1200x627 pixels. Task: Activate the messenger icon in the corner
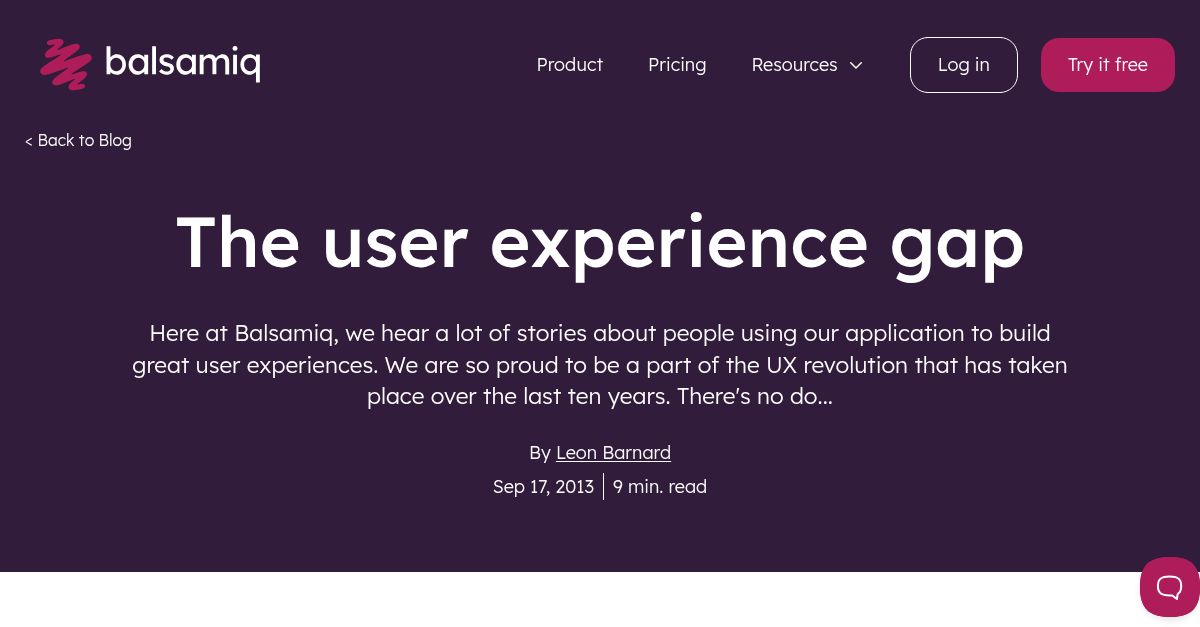tap(1170, 587)
